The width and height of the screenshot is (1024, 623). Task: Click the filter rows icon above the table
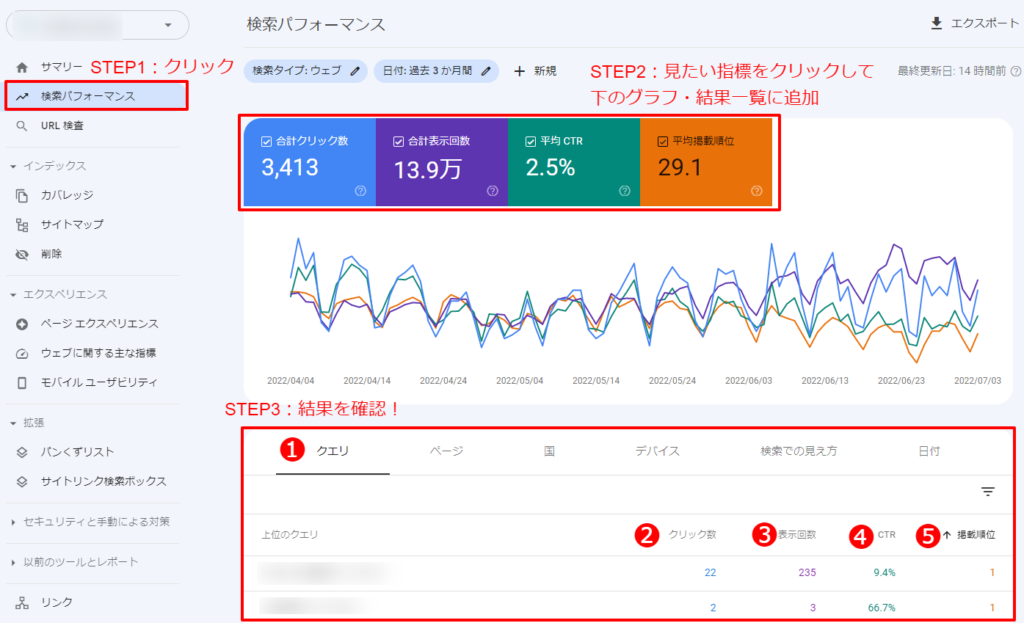pos(988,491)
